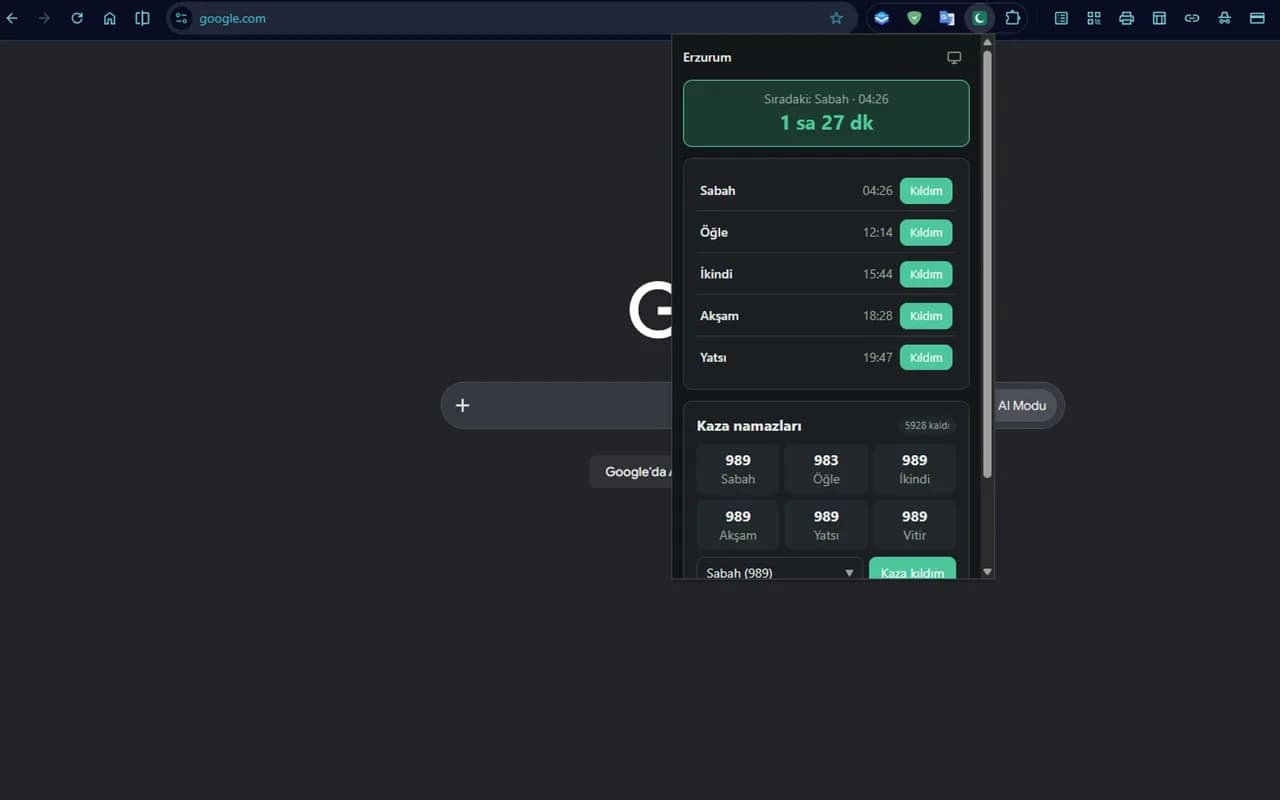
Task: Click the browser forward arrow
Action: pos(44,18)
